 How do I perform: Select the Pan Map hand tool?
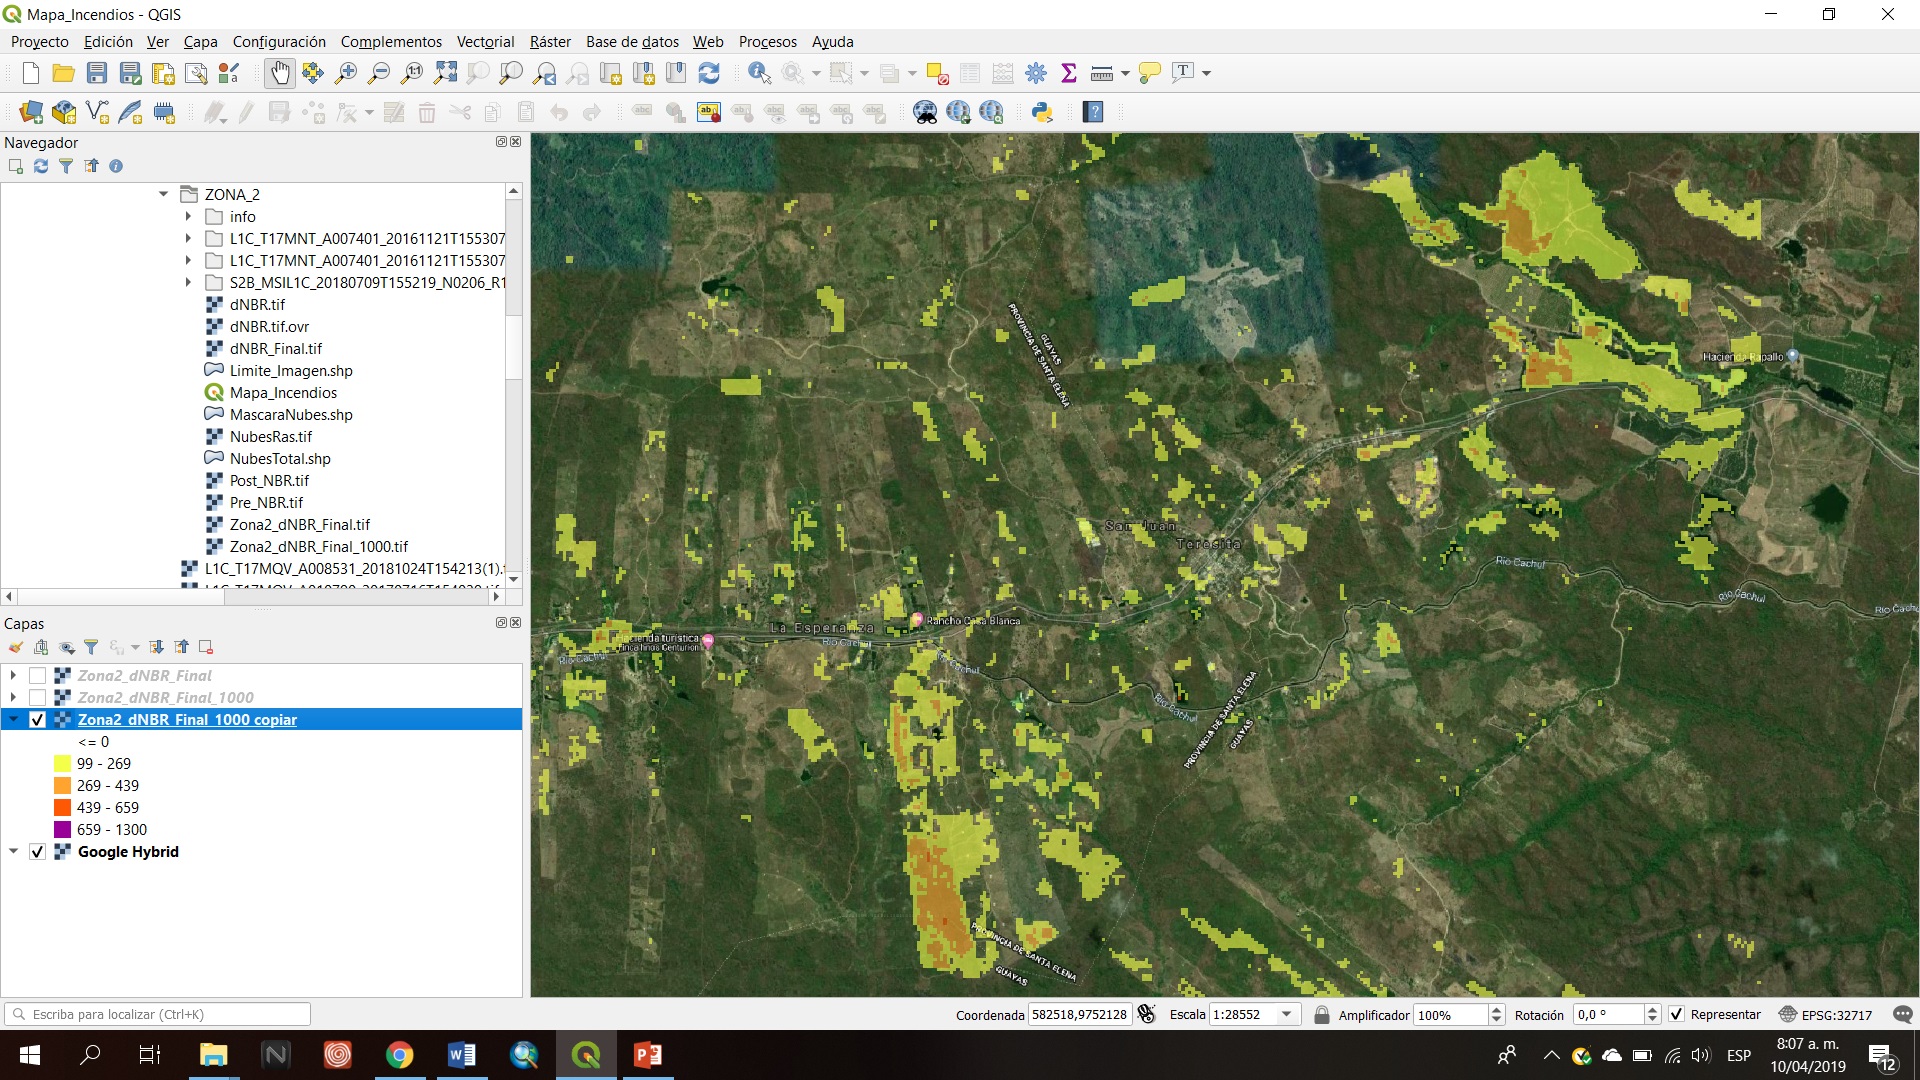280,73
